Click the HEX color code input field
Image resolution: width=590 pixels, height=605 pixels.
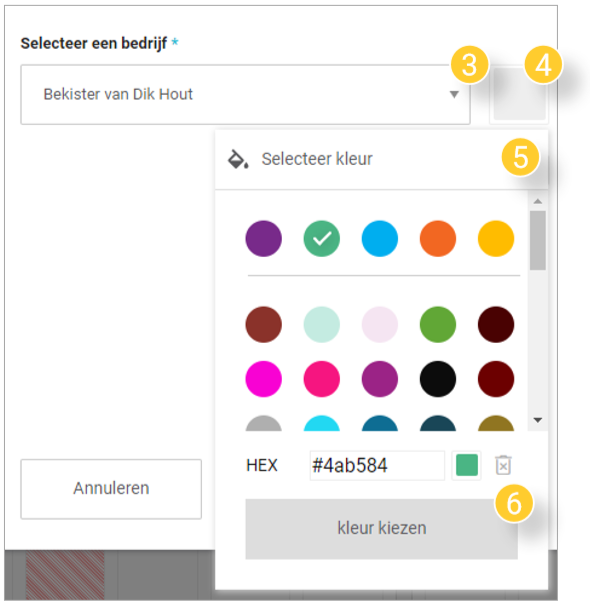point(377,465)
